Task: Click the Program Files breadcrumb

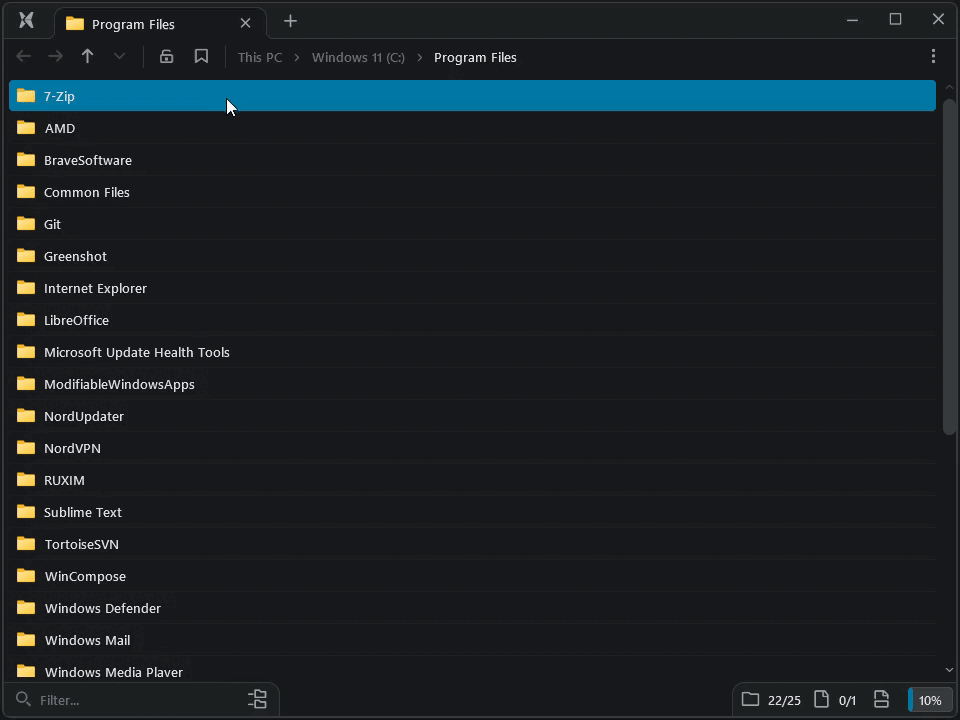Action: tap(475, 58)
